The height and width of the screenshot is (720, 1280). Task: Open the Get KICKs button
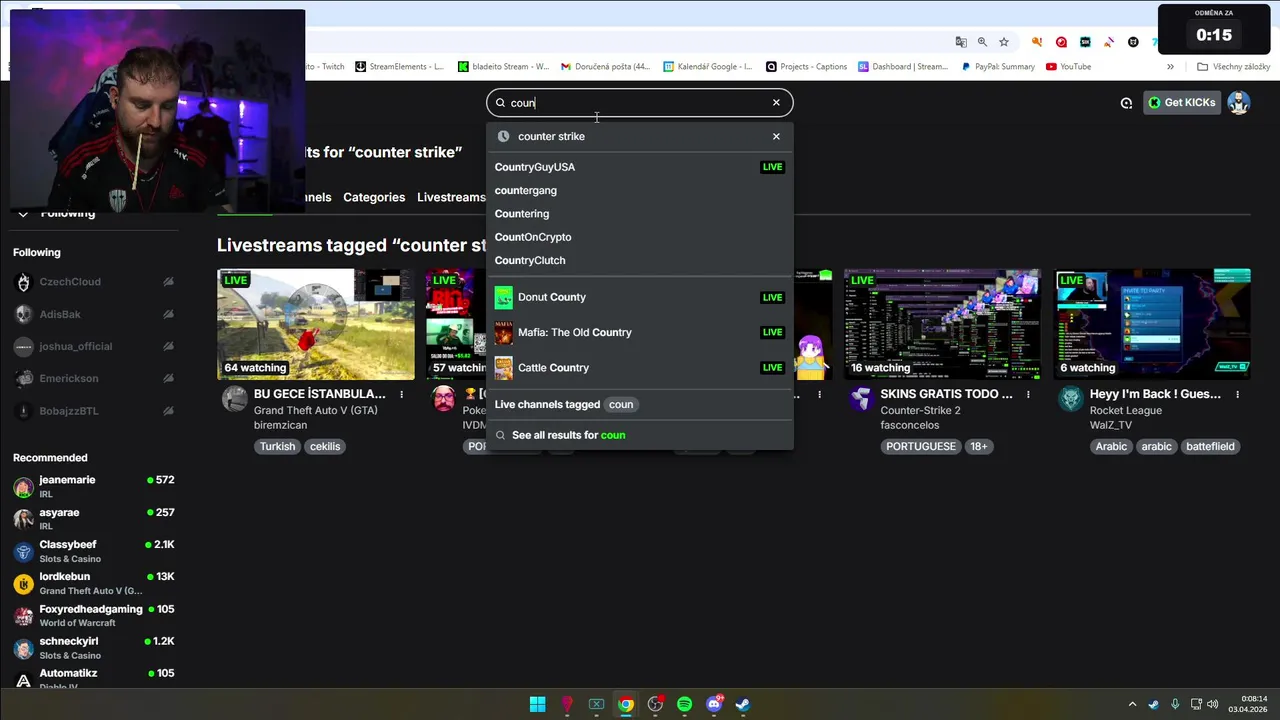[1182, 102]
